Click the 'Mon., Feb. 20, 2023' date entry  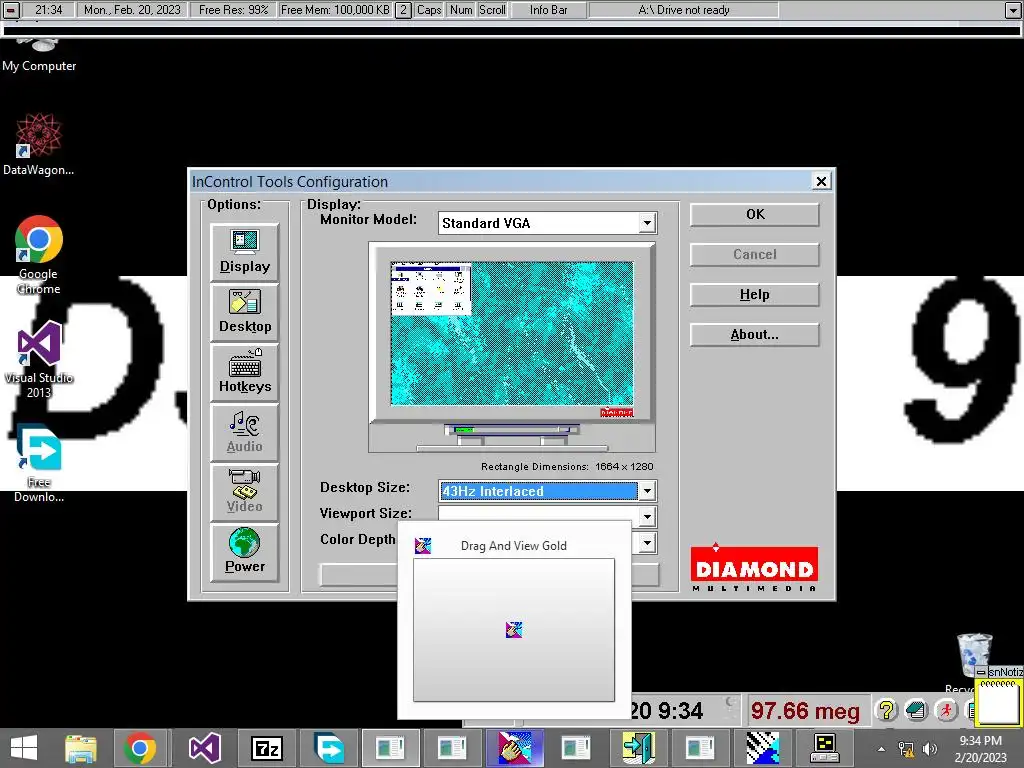click(x=132, y=10)
